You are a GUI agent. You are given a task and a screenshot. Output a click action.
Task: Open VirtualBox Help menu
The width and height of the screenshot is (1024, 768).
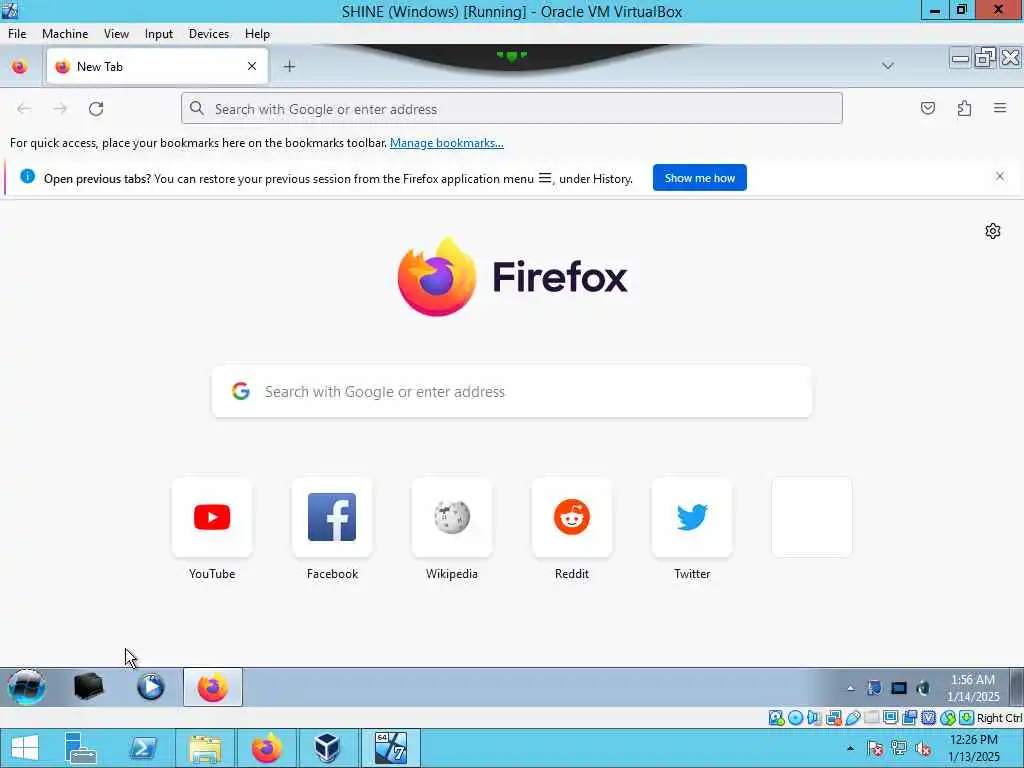257,34
